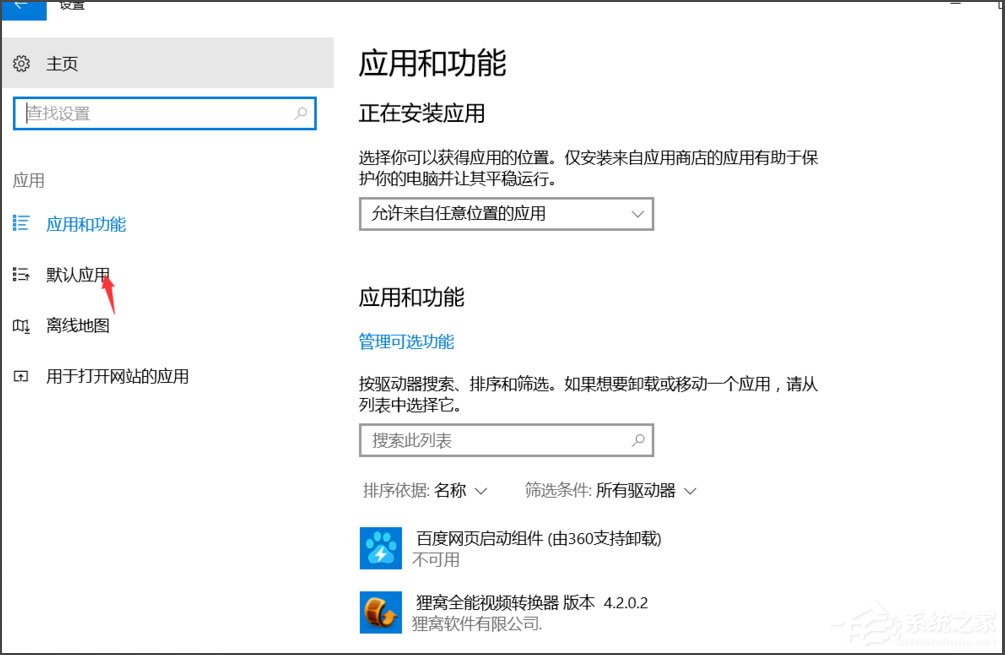Screen dimensions: 1005x655
Task: Open the 允许来自任意位置的应用 dropdown
Action: coord(505,214)
